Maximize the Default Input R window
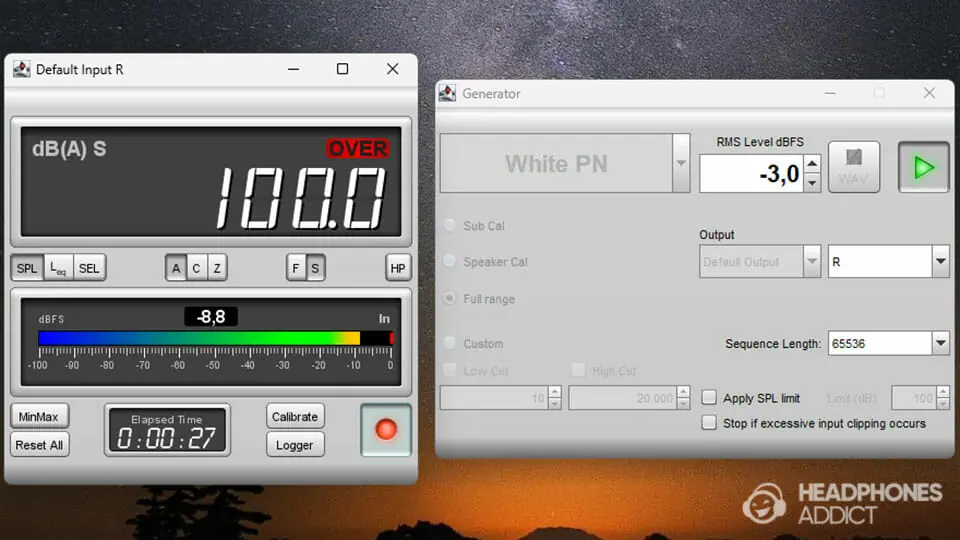The image size is (960, 540). click(x=343, y=69)
